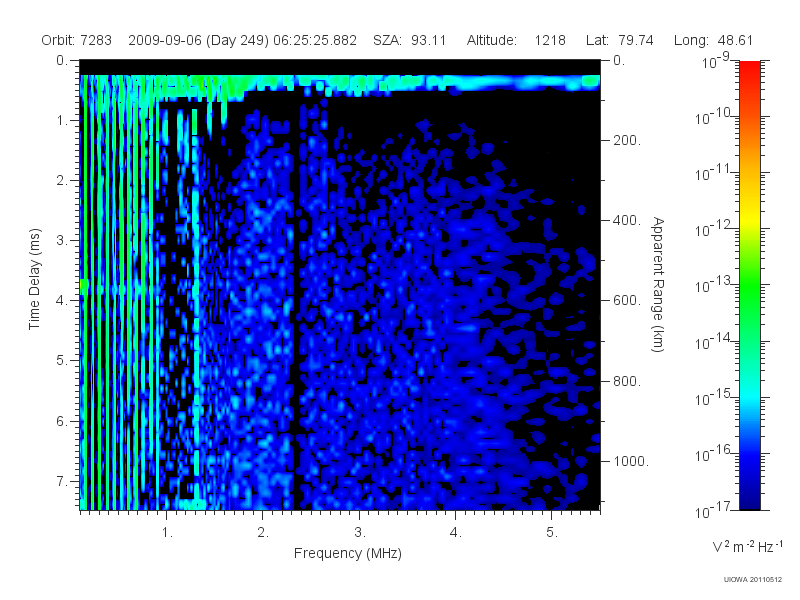
Task: Click the color bar yellow region near 10^-12
Action: coord(750,223)
